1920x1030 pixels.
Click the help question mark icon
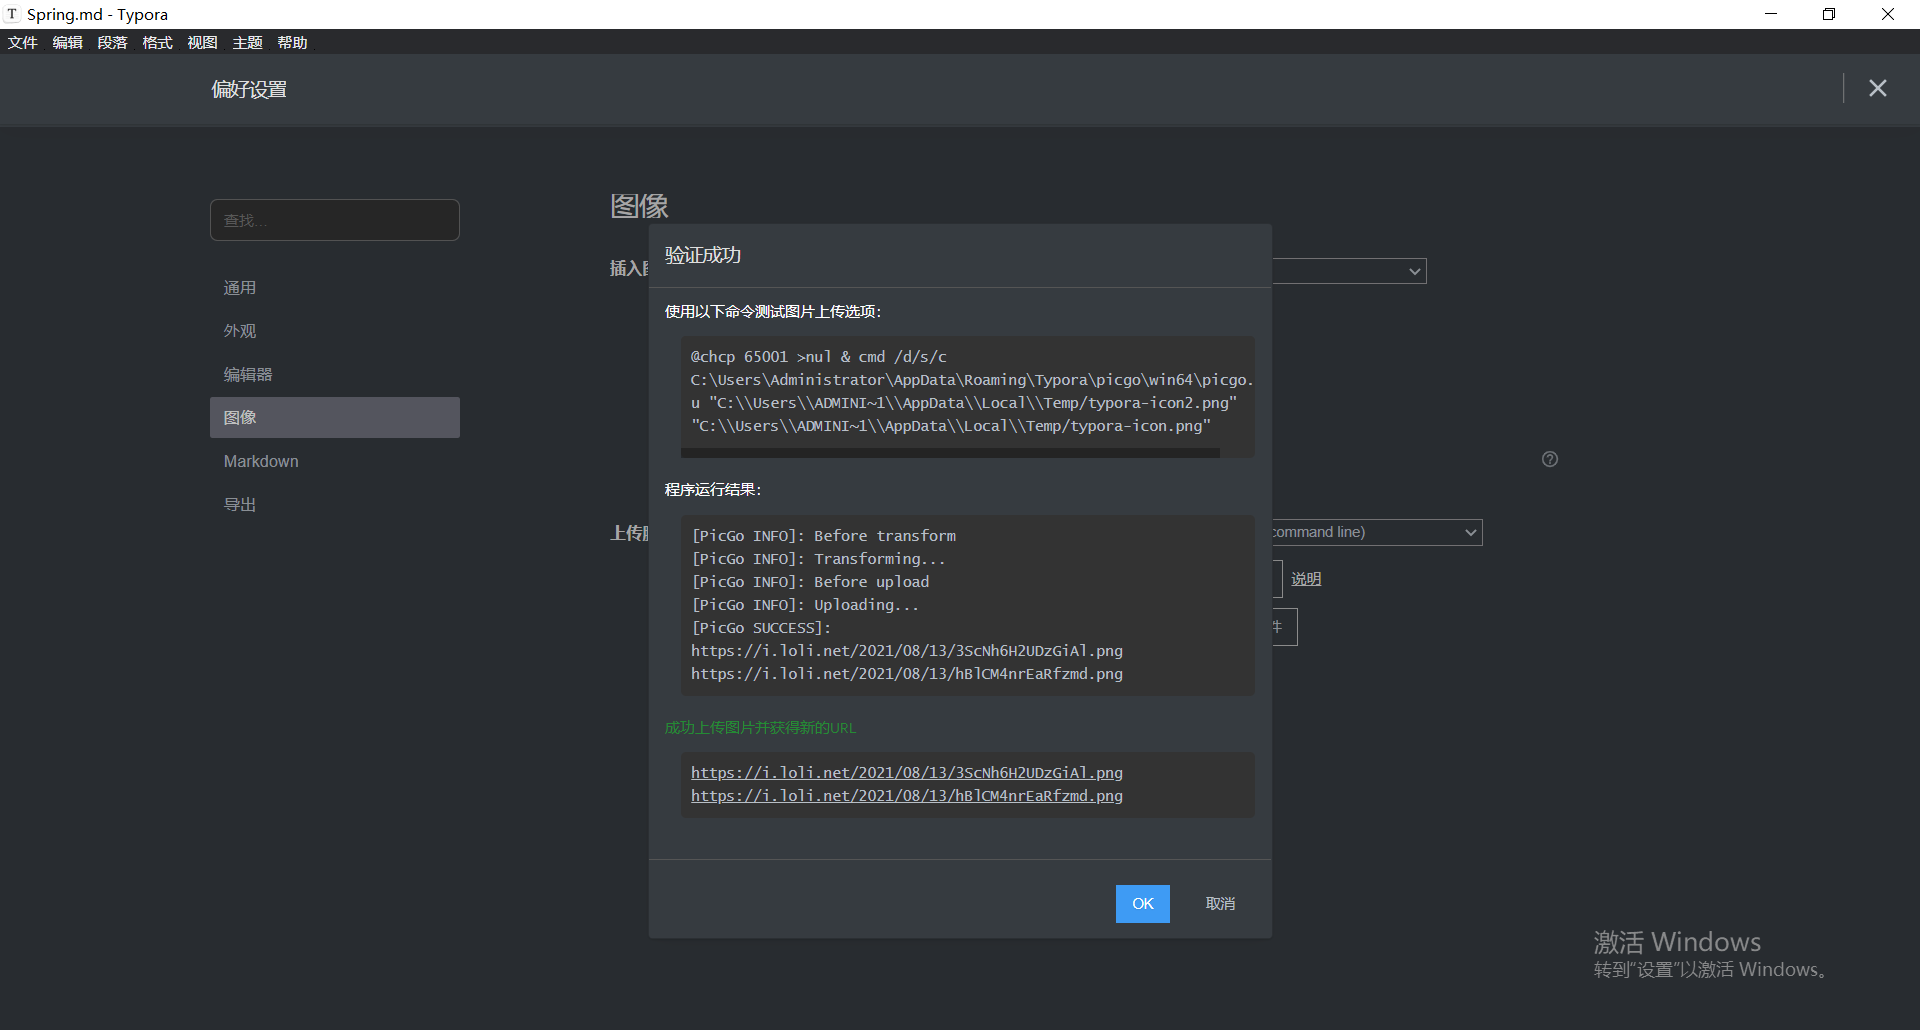pyautogui.click(x=1549, y=459)
